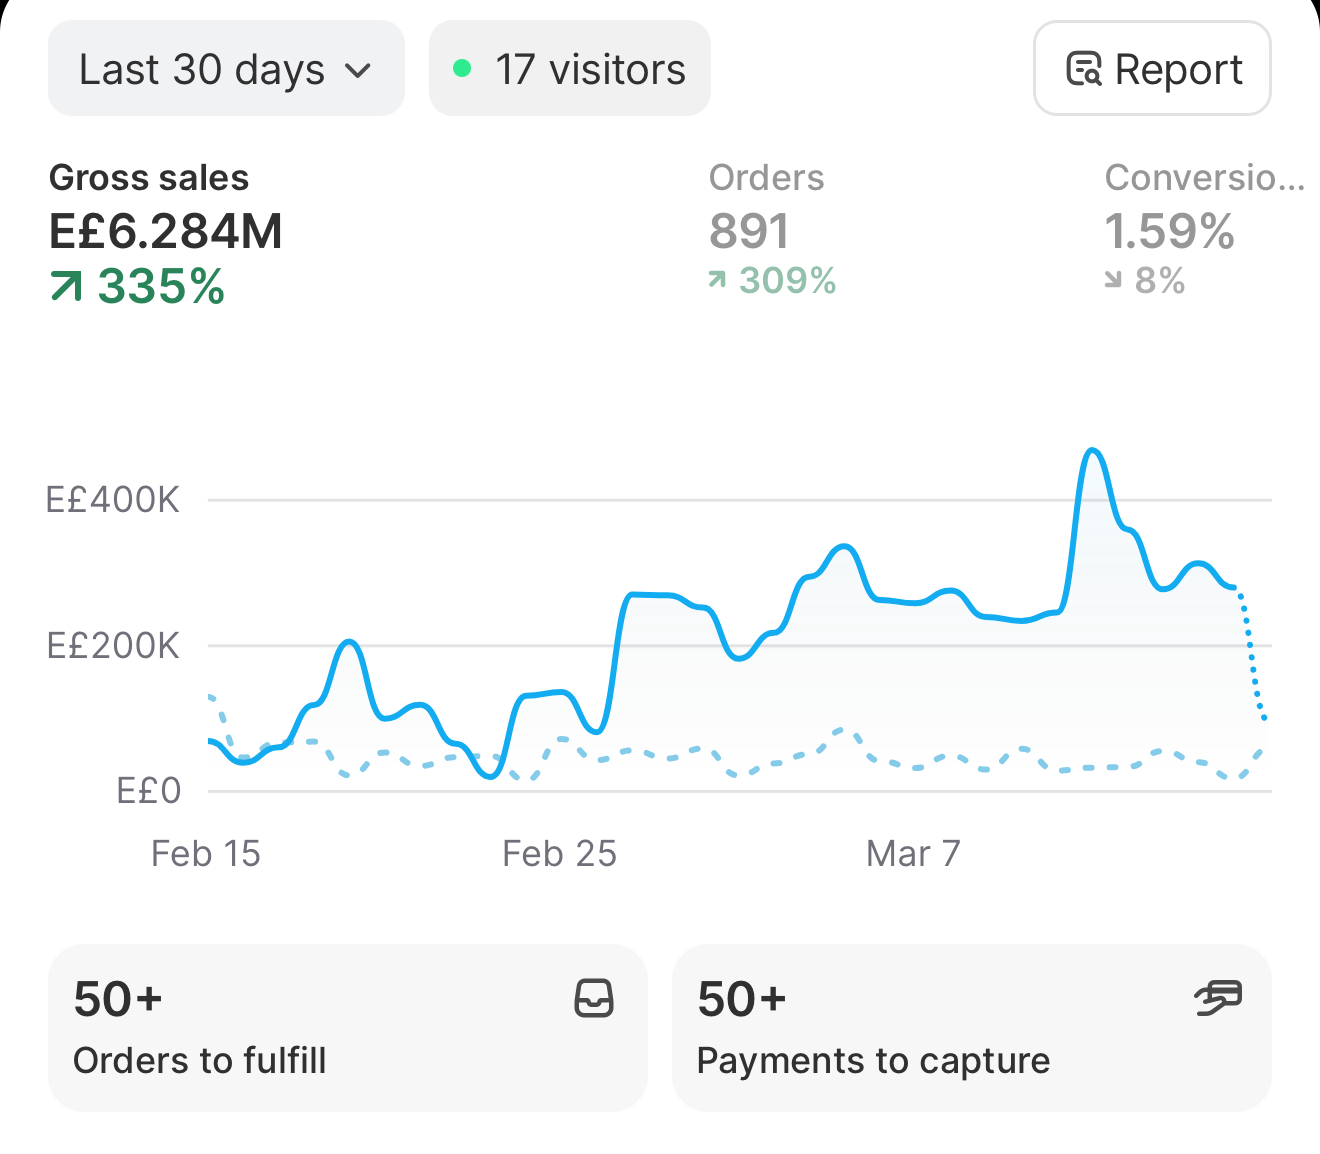The image size is (1320, 1154).
Task: Switch to the Orders metric tab
Action: 772,229
